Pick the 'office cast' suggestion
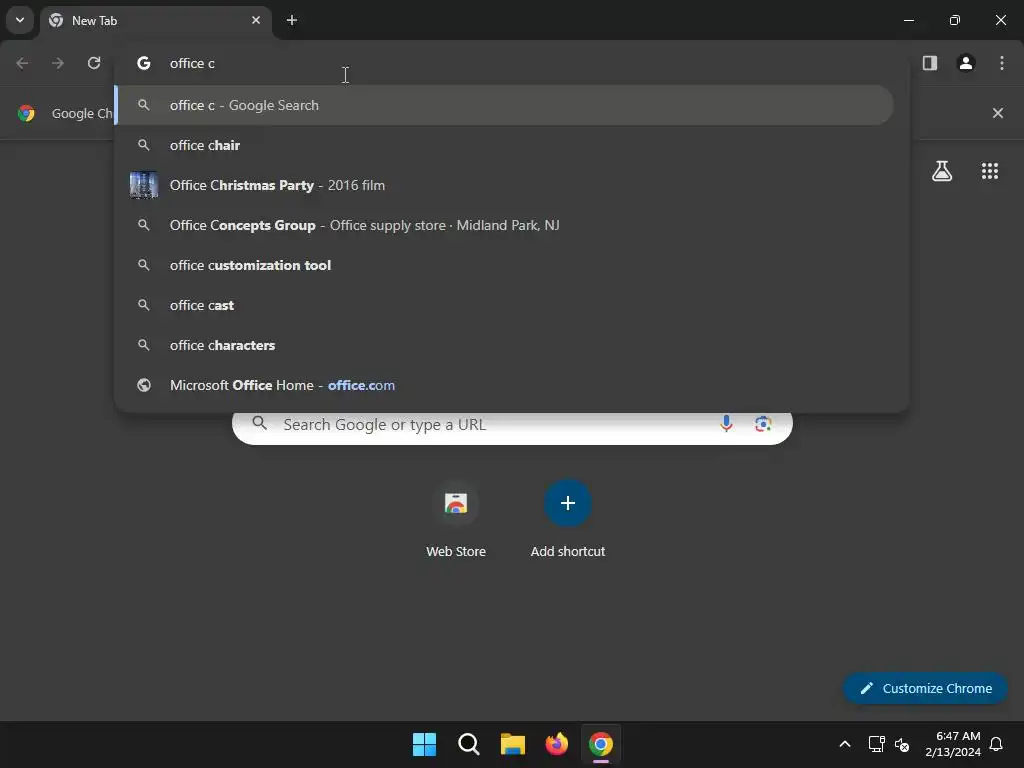 click(504, 305)
